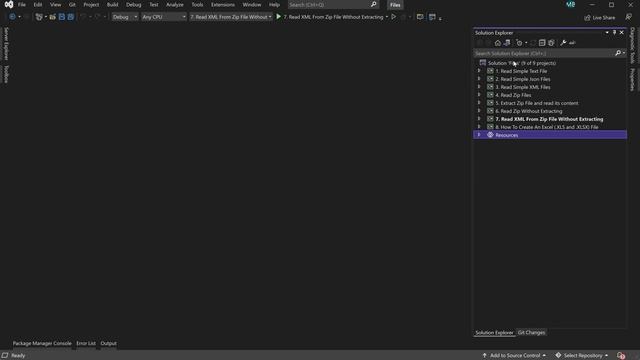Click the MB account badge
The width and height of the screenshot is (640, 360).
pyautogui.click(x=571, y=4)
